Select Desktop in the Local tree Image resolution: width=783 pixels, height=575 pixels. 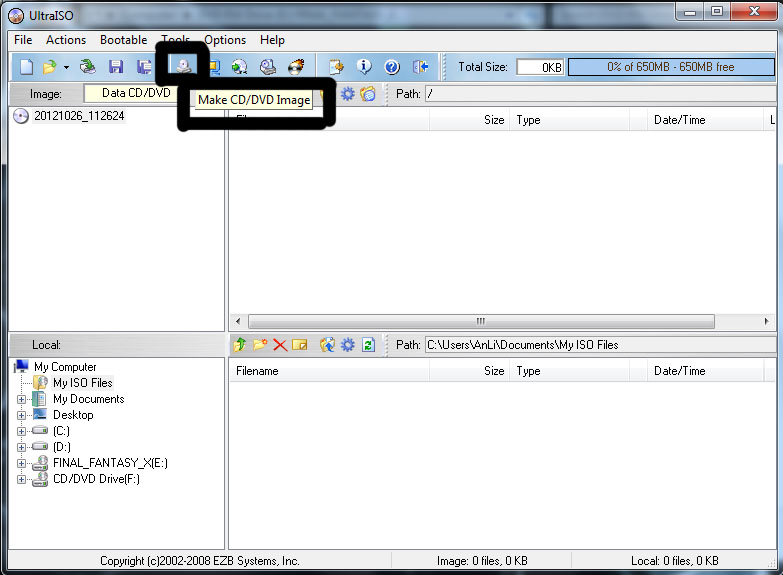pos(73,415)
